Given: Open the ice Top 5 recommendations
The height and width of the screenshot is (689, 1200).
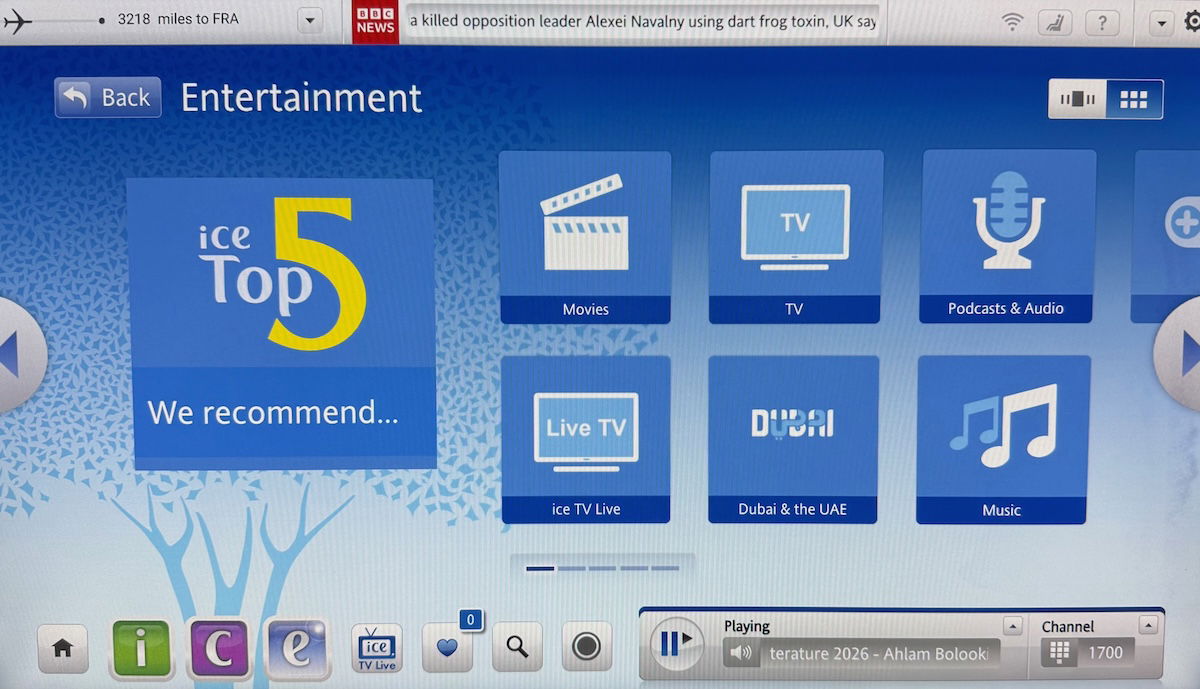Looking at the screenshot, I should pyautogui.click(x=284, y=323).
